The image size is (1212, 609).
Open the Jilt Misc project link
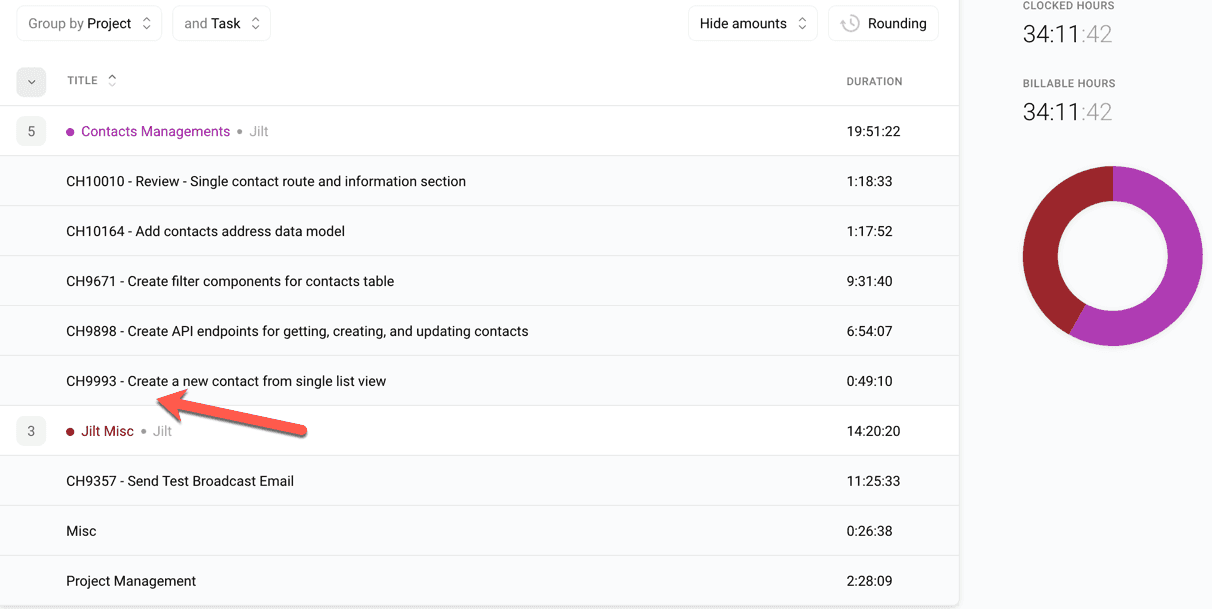[107, 431]
